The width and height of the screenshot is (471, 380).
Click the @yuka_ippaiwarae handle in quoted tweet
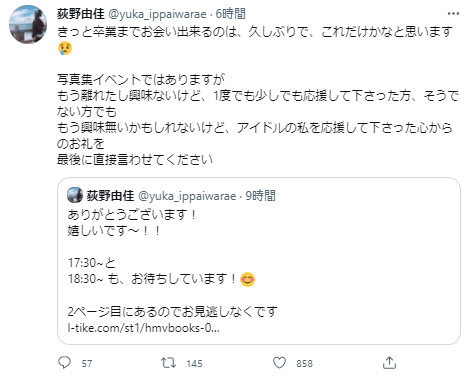187,196
